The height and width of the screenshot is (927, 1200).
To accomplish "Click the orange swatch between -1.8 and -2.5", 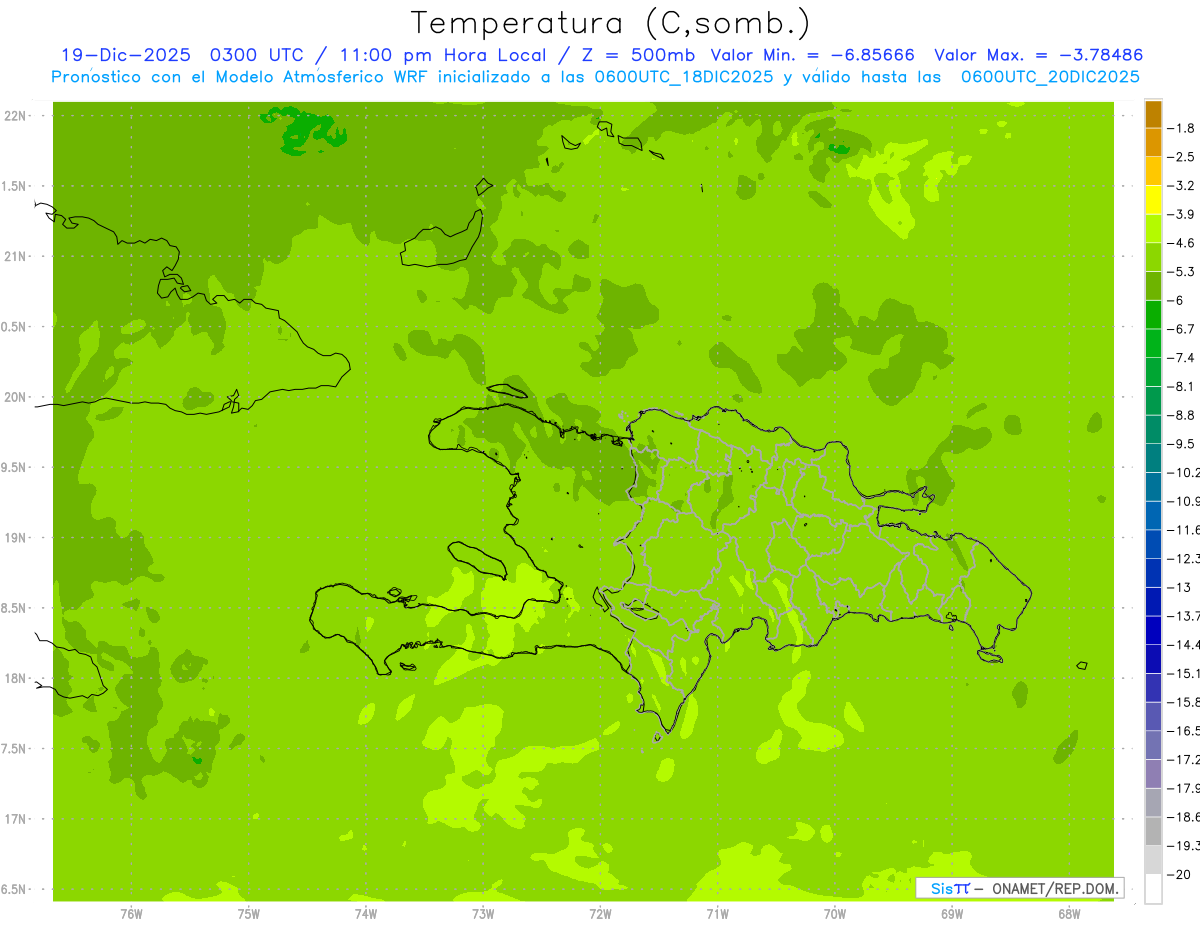I will pyautogui.click(x=1153, y=142).
